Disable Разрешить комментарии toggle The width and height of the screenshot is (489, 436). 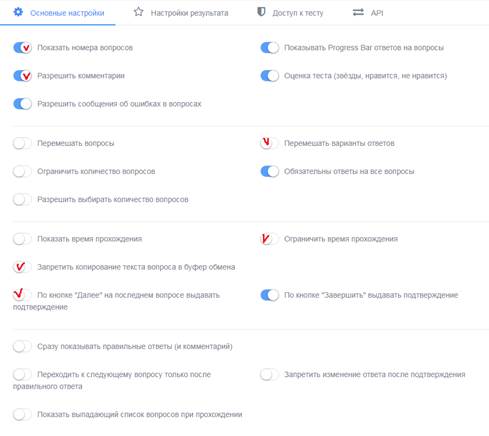coord(22,76)
